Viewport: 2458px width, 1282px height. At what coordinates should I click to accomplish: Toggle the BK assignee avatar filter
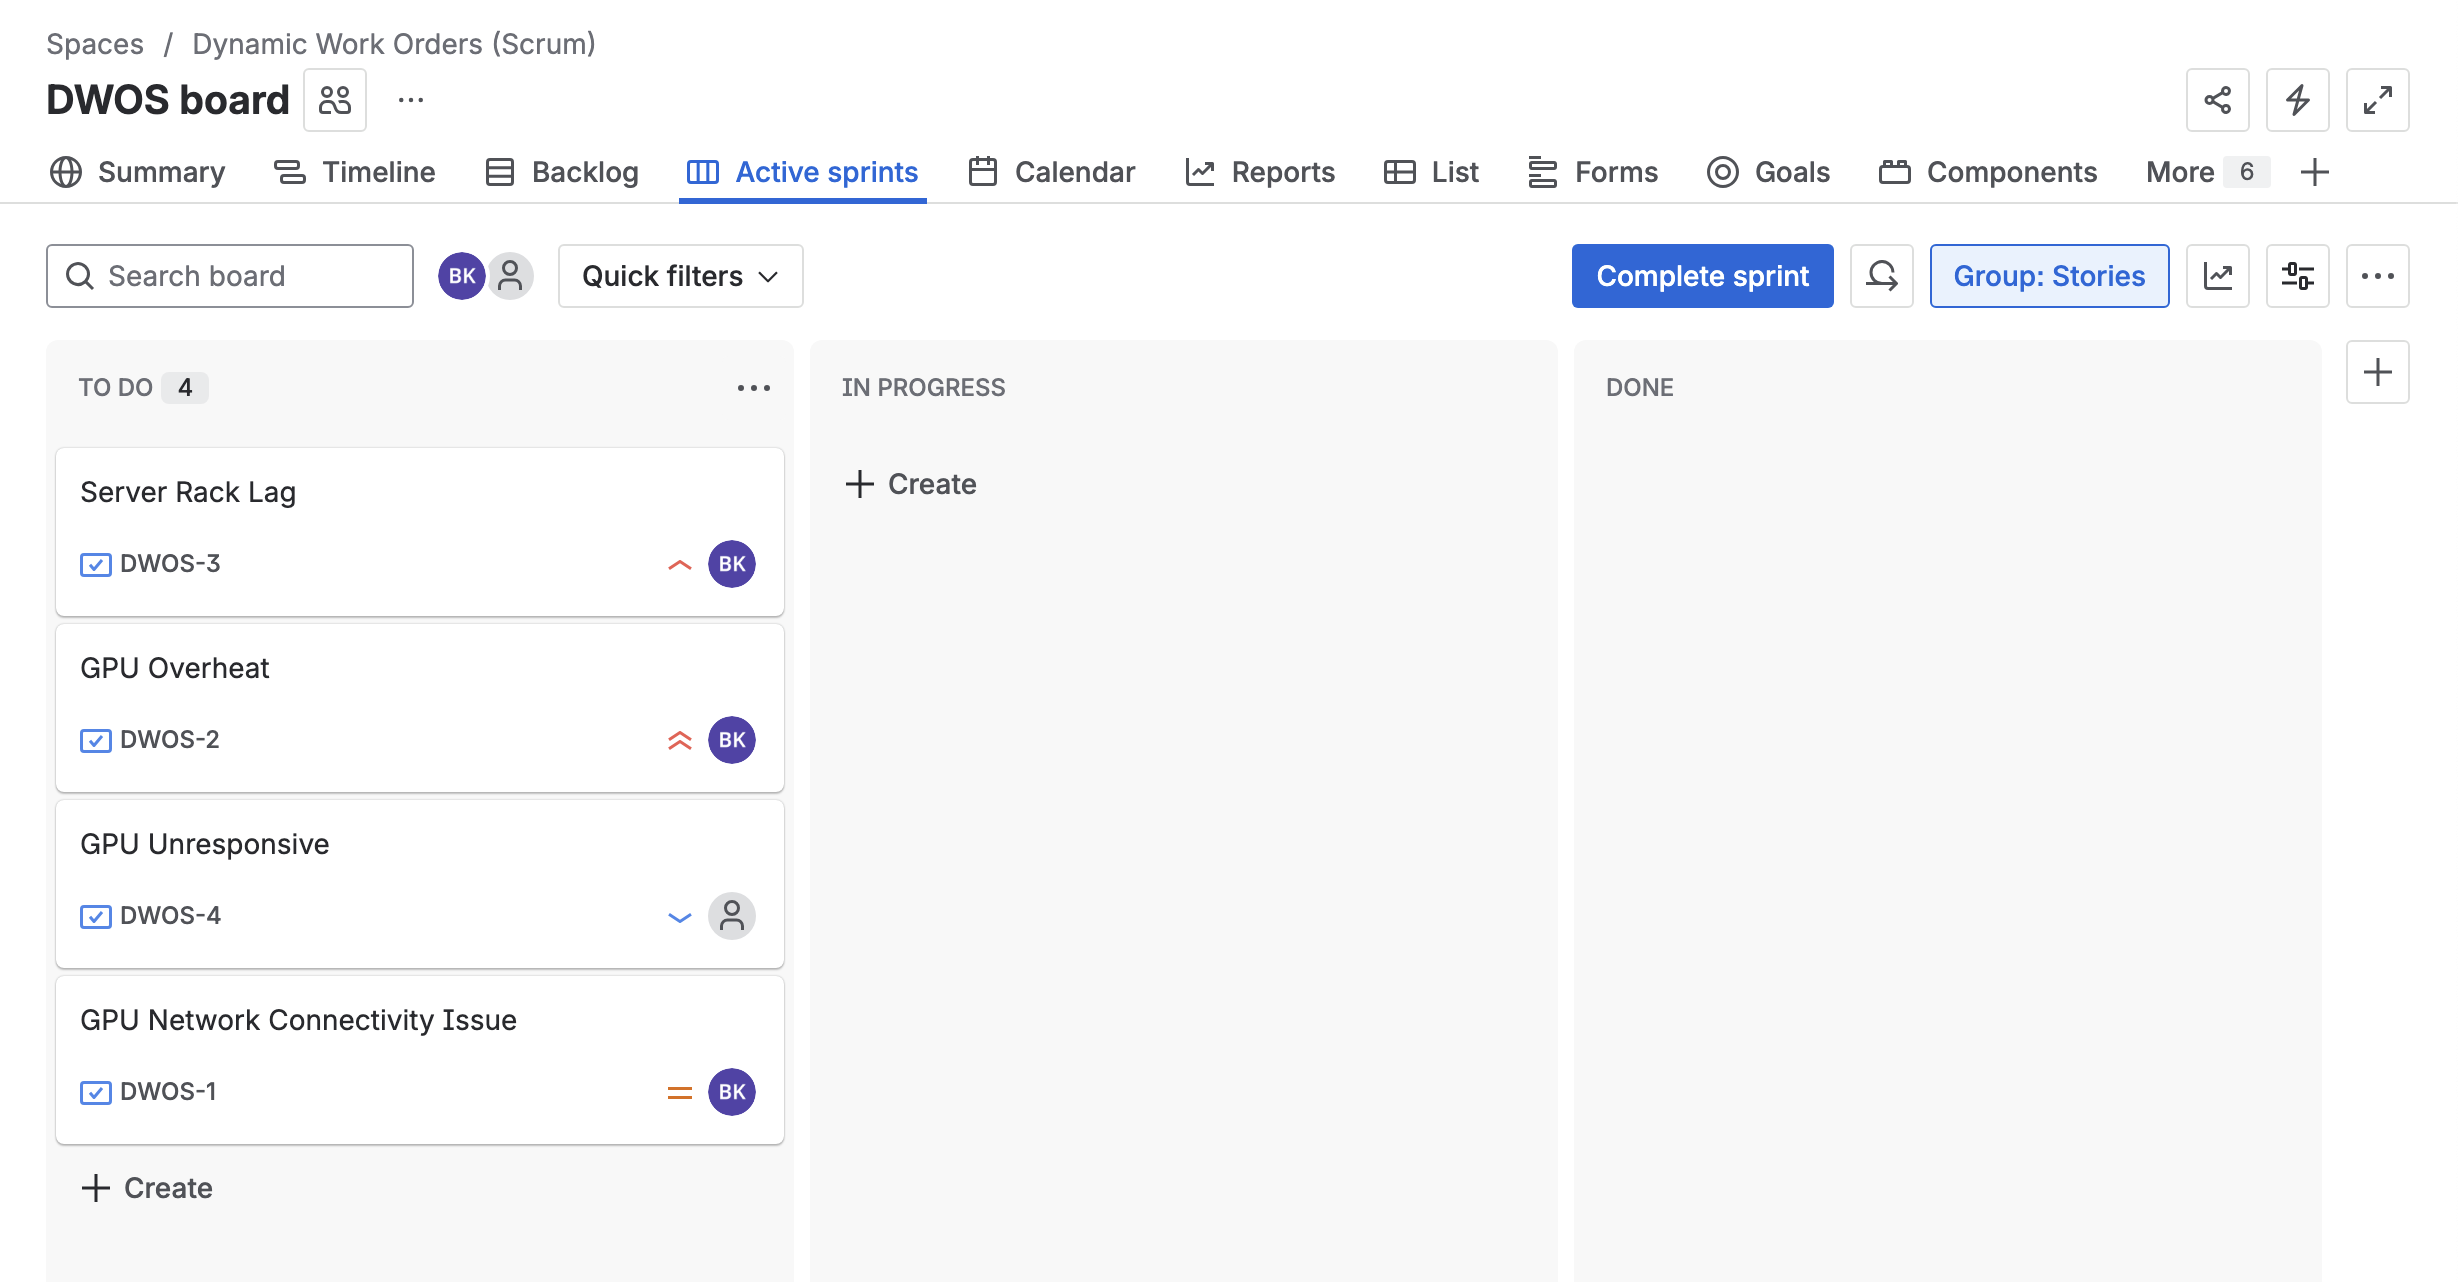click(461, 276)
